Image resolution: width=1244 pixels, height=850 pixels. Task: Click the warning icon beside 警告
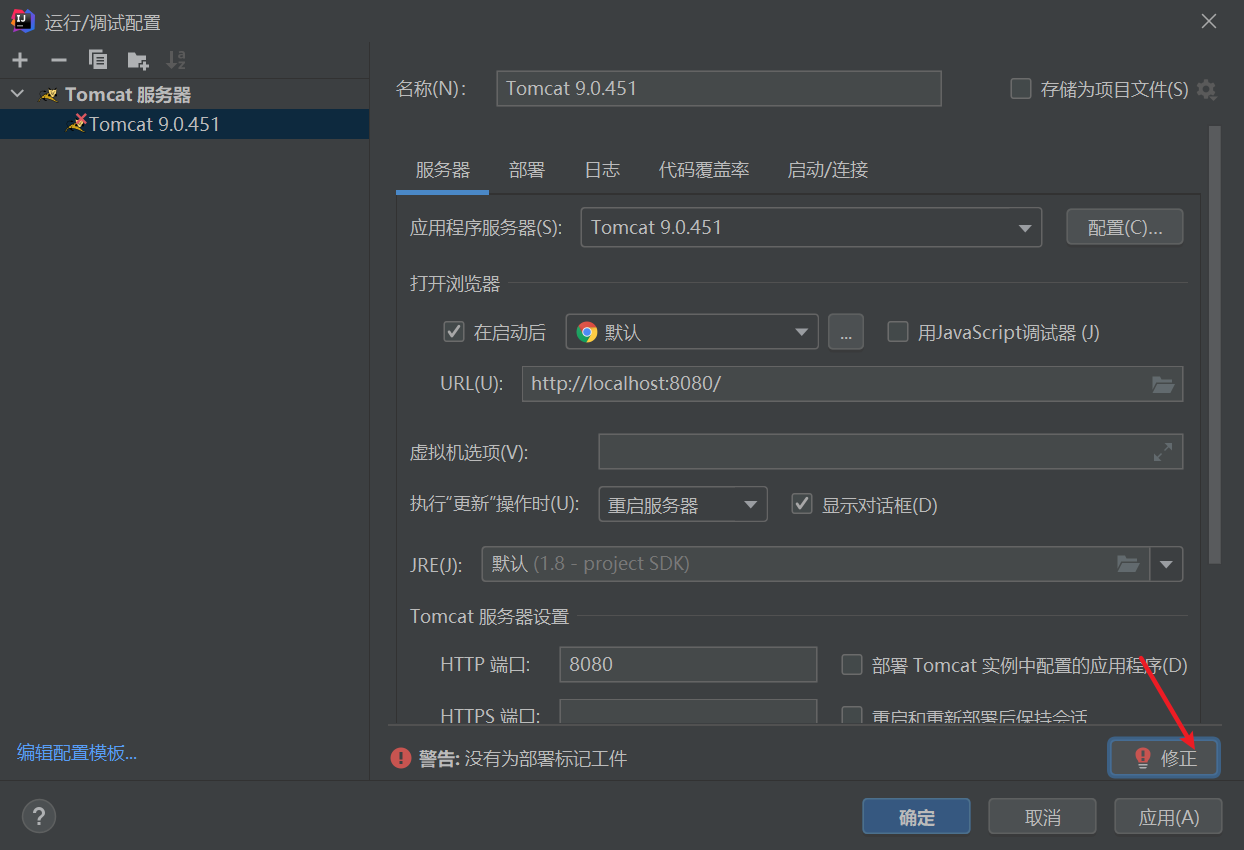[x=401, y=758]
